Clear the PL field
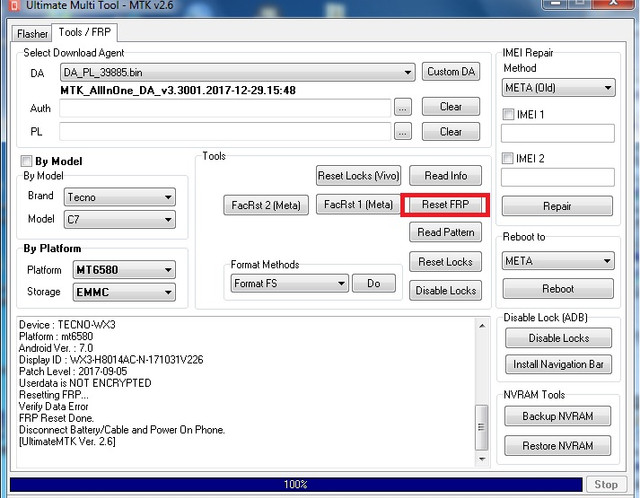The image size is (640, 498). 451,132
